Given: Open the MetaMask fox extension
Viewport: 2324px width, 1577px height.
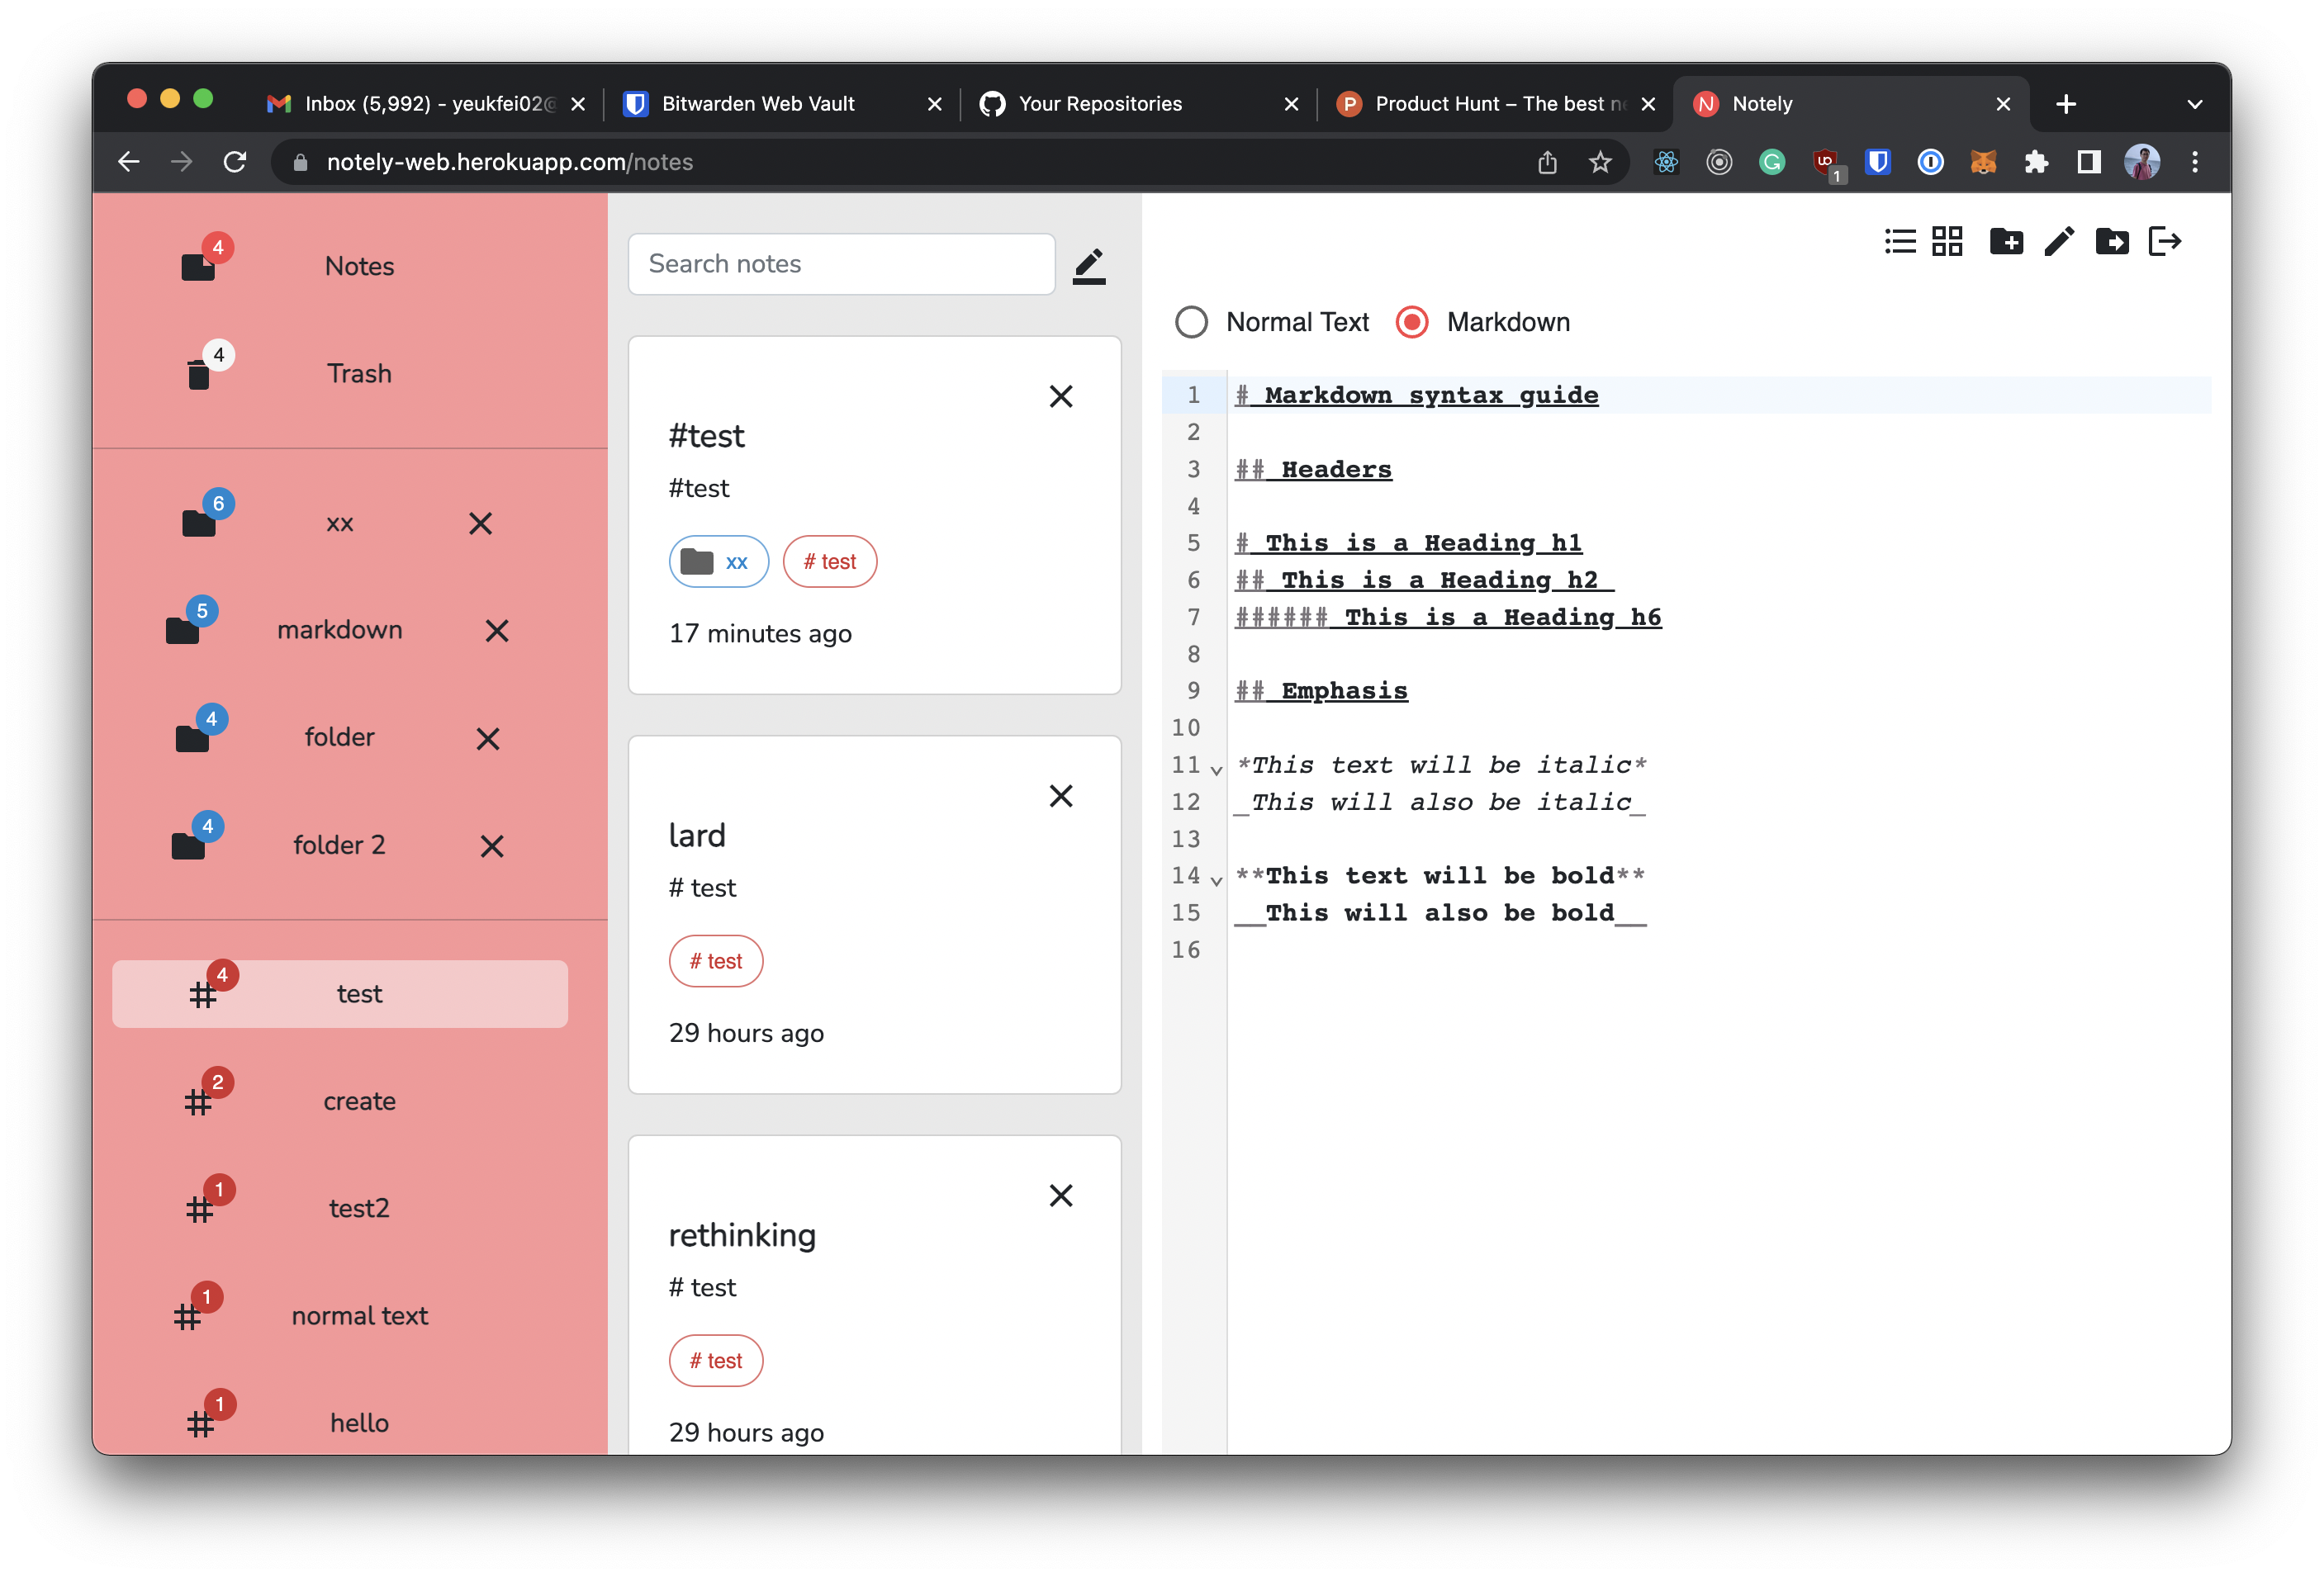Looking at the screenshot, I should click(1983, 162).
